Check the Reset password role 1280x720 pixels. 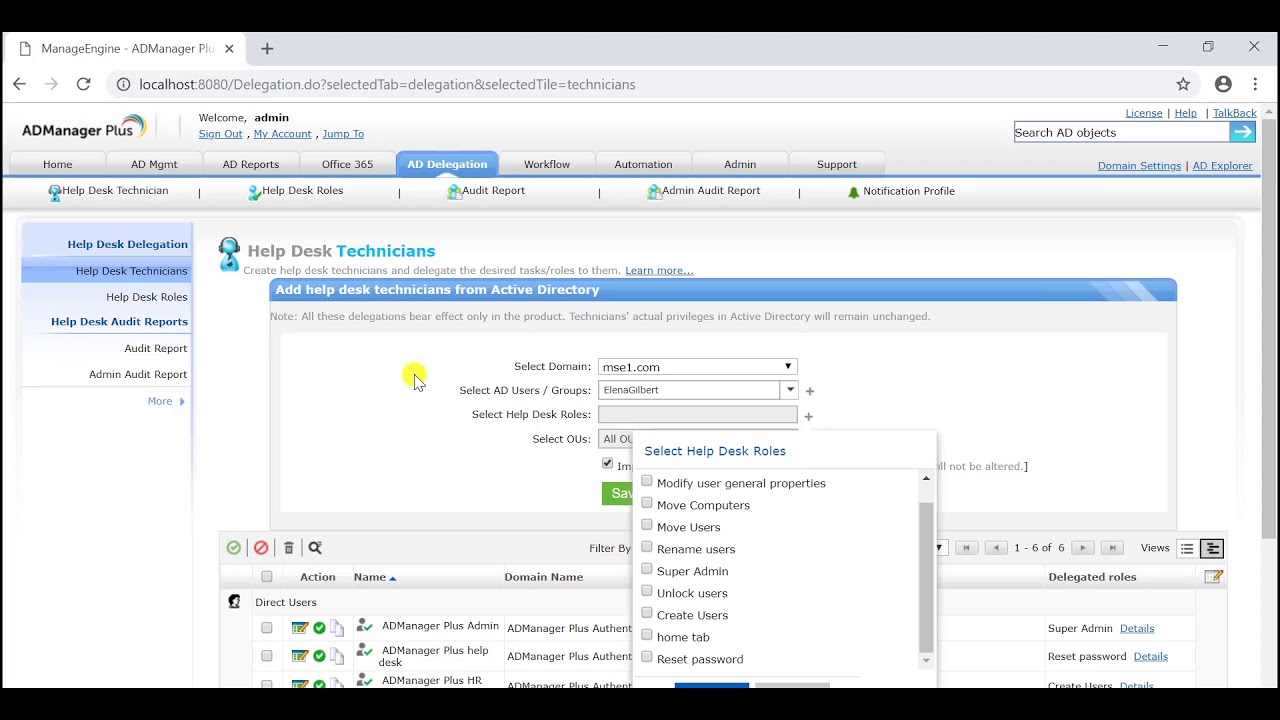click(647, 657)
